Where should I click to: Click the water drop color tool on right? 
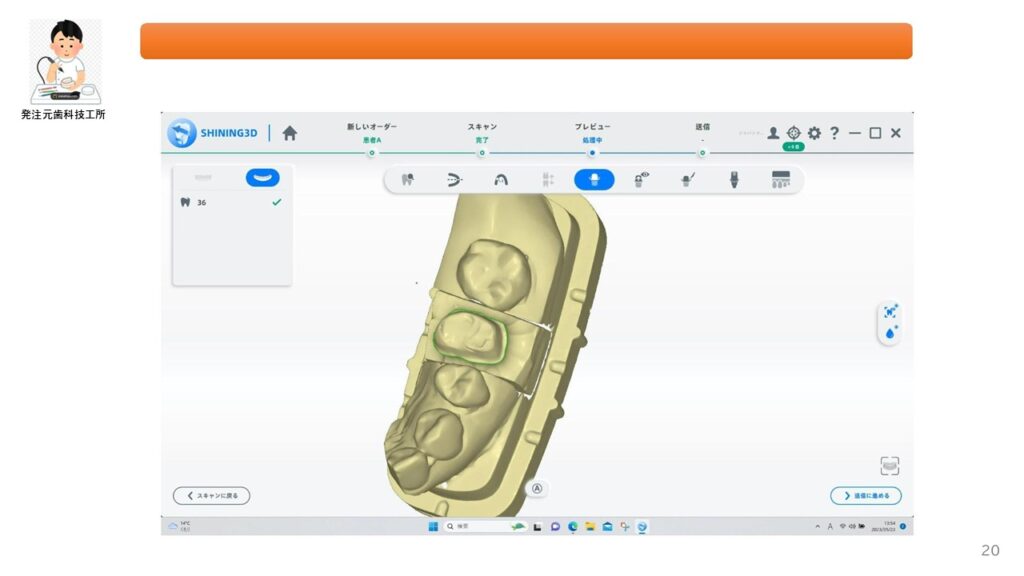click(890, 332)
